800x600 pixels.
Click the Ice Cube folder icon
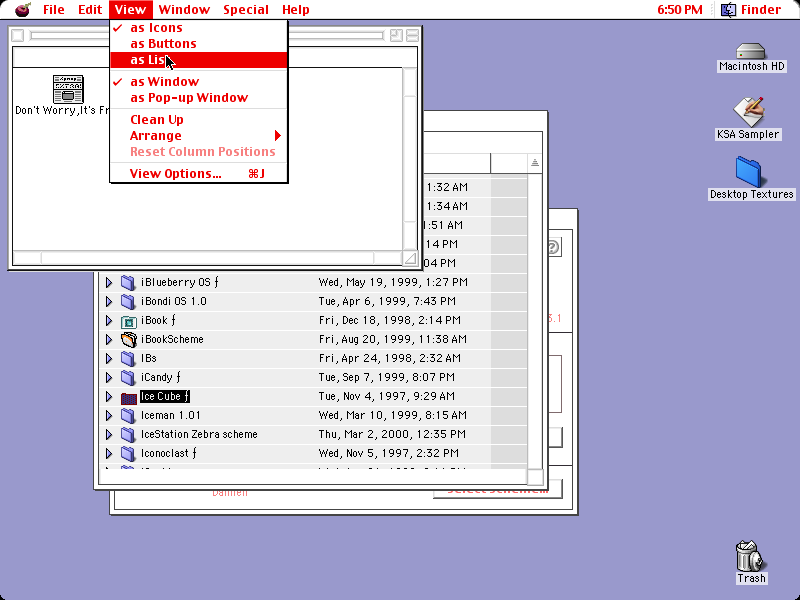(x=128, y=397)
